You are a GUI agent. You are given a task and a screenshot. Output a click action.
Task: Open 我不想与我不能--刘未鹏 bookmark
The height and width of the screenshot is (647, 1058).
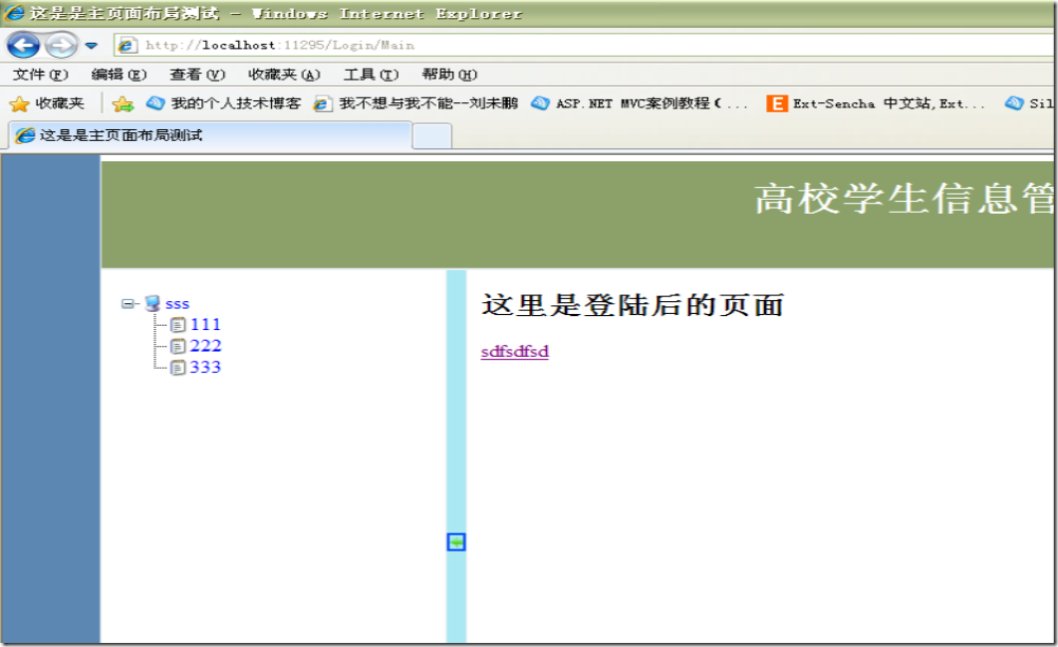click(x=416, y=103)
